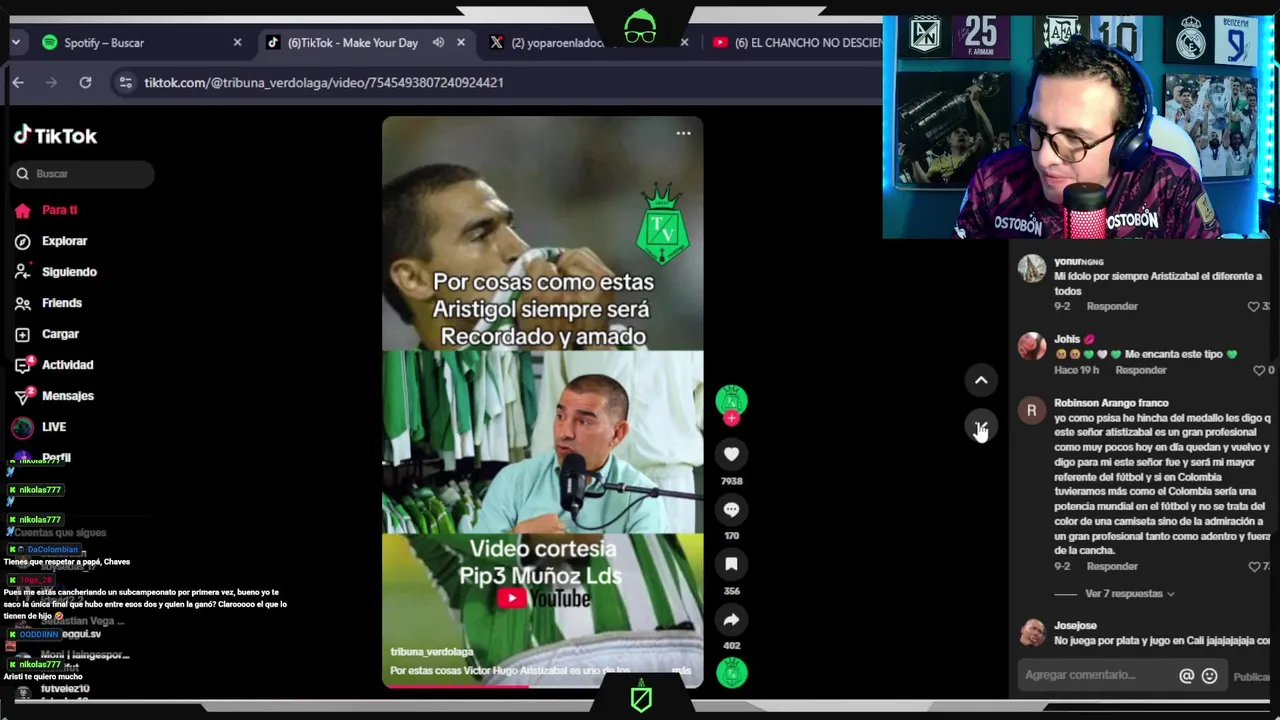Image resolution: width=1280 pixels, height=720 pixels.
Task: Share the video with the arrow icon
Action: [731, 620]
